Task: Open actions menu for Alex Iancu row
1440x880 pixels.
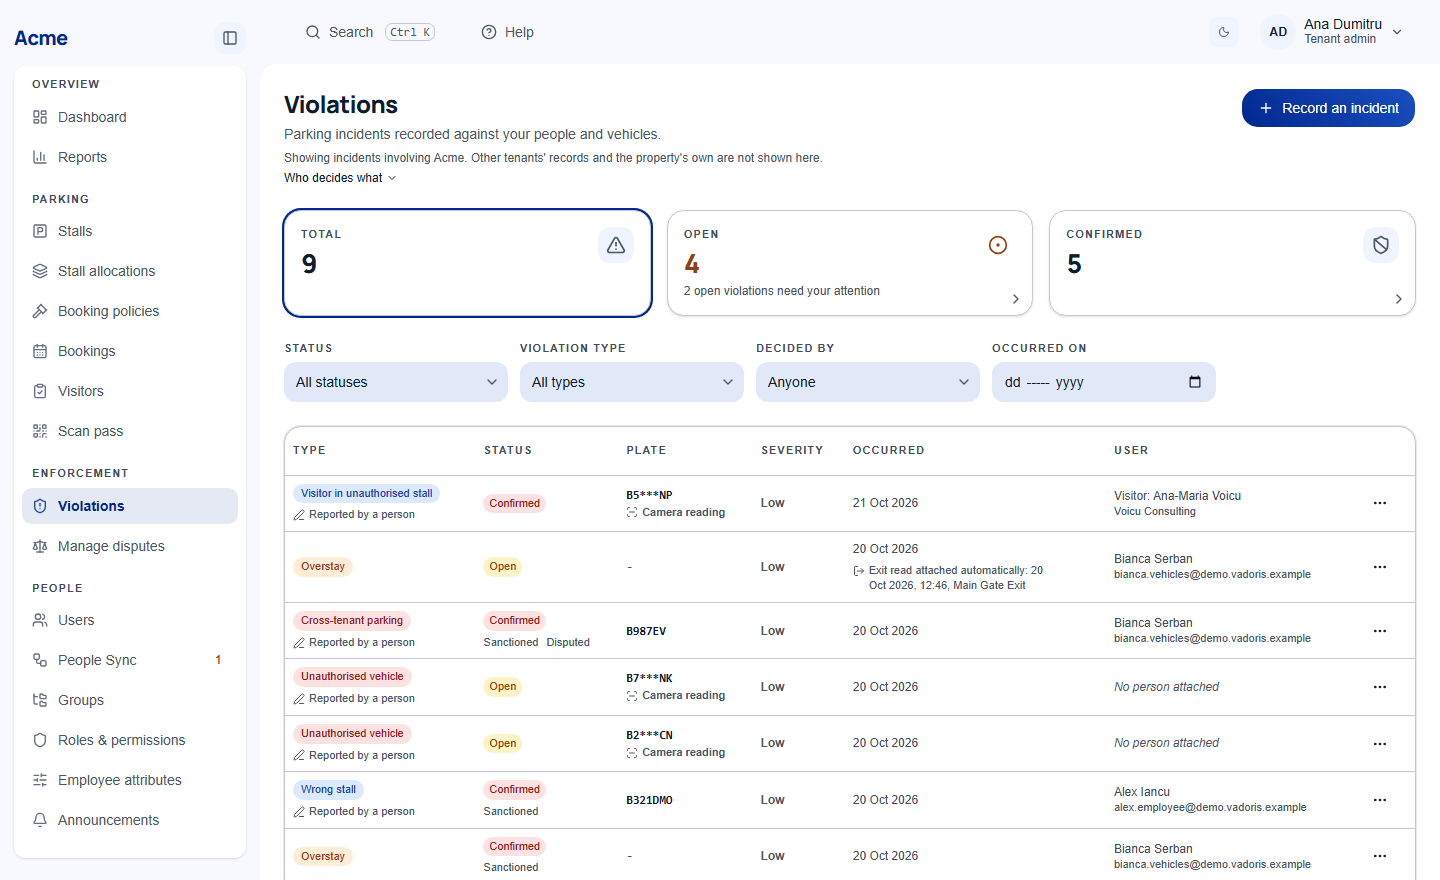Action: click(1380, 800)
